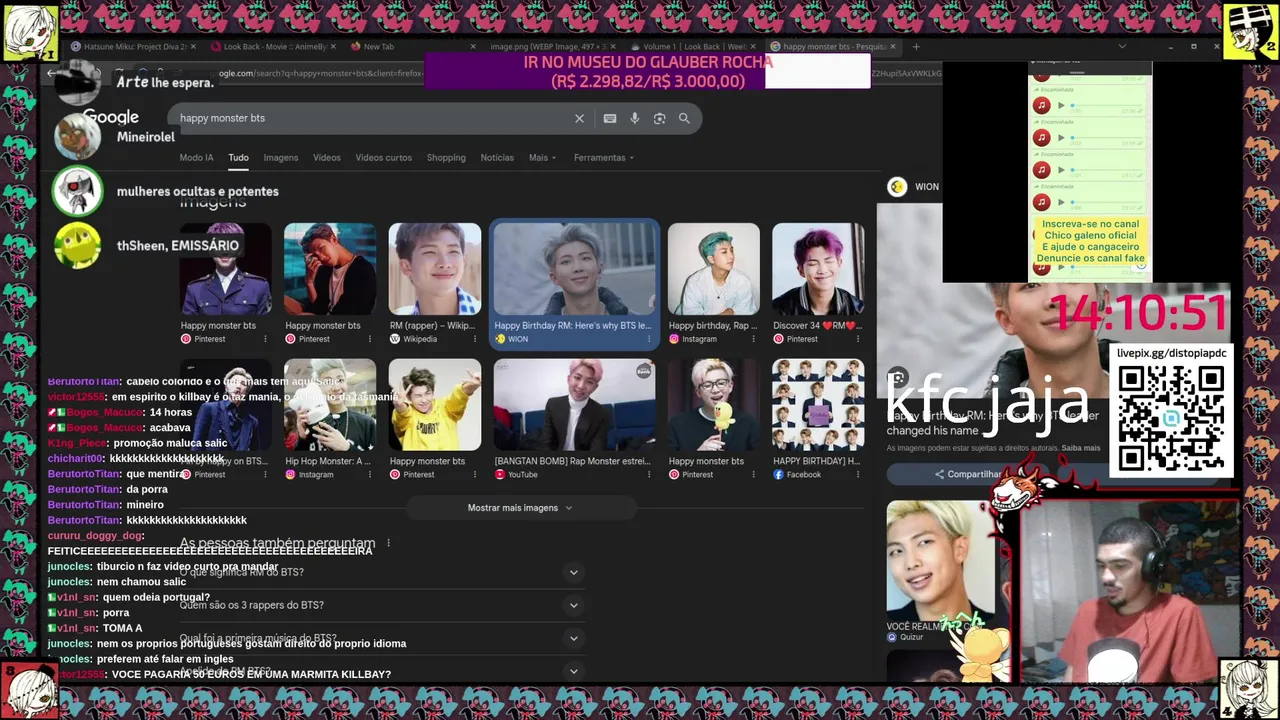
Task: Start voice search with the microphone icon
Action: pyautogui.click(x=634, y=118)
